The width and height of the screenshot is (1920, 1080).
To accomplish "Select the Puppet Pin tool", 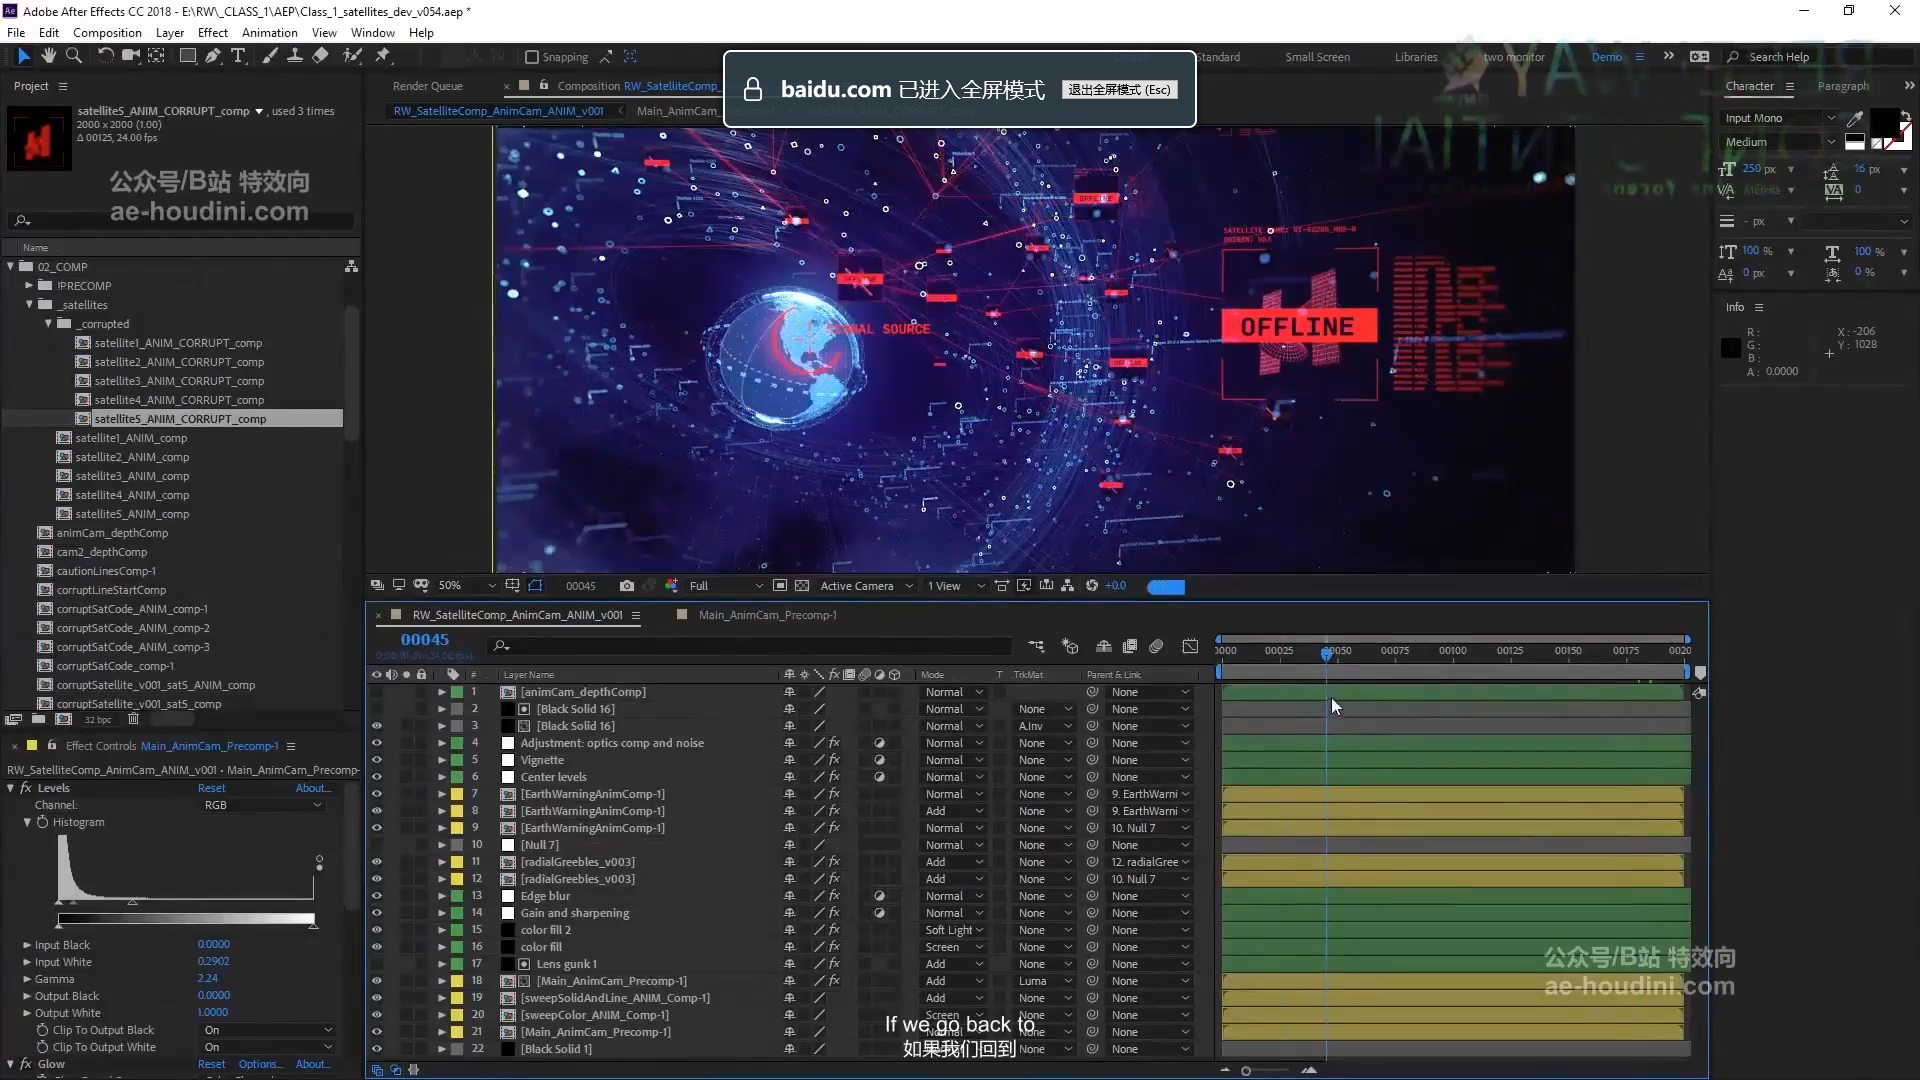I will (382, 56).
